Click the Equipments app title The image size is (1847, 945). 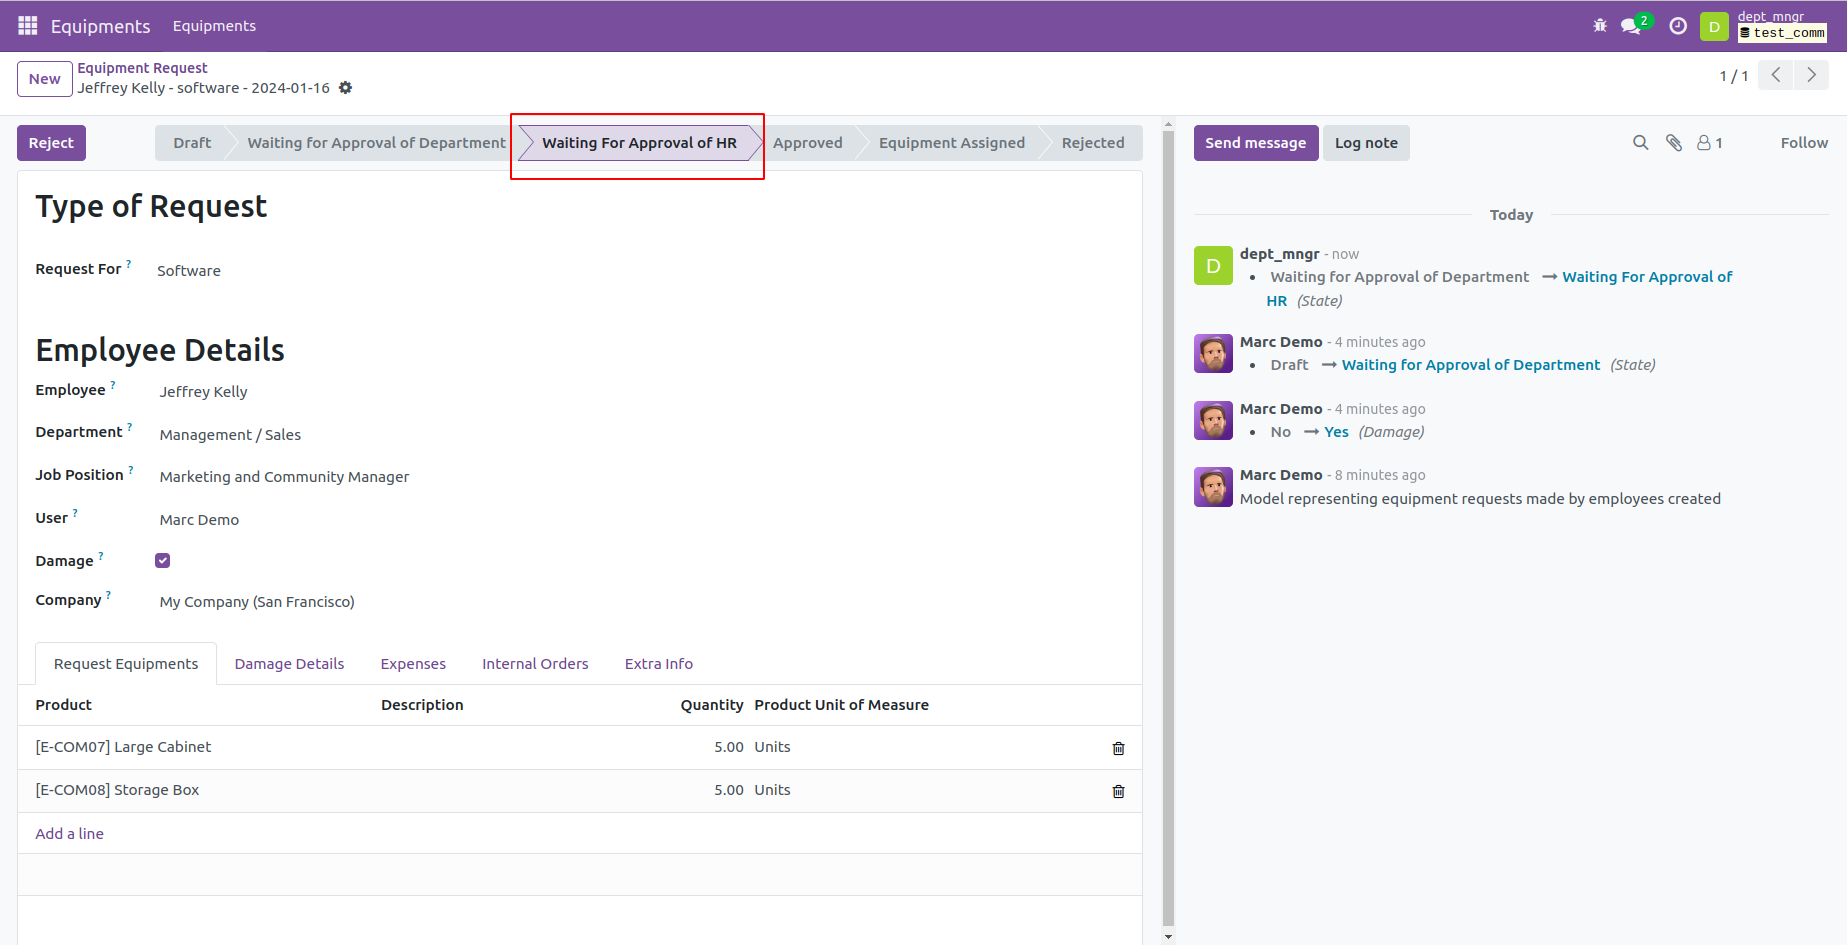(100, 26)
